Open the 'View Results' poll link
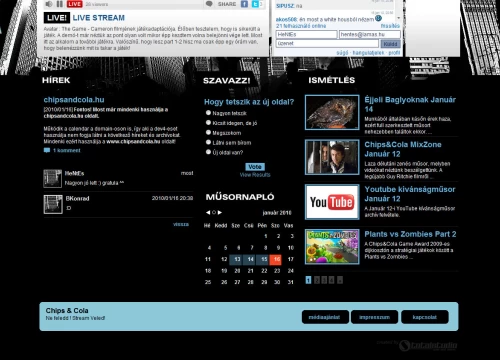Screen dimensions: 500x360 point(255,175)
